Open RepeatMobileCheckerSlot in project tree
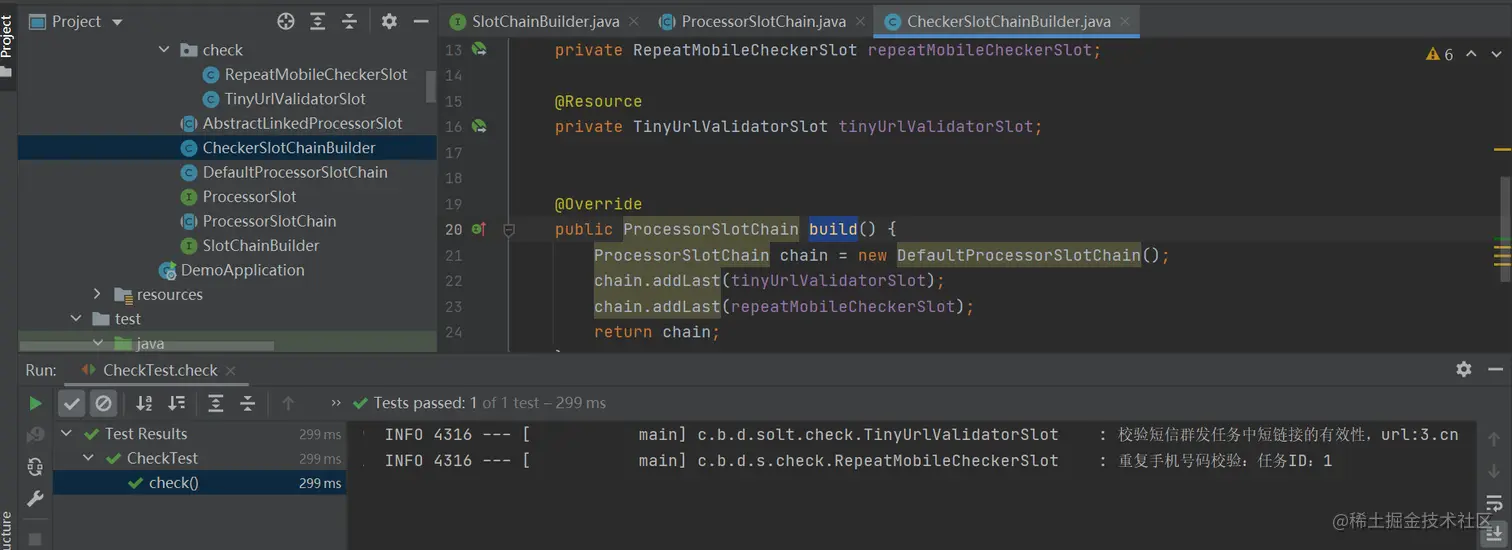This screenshot has width=1512, height=550. coord(316,74)
